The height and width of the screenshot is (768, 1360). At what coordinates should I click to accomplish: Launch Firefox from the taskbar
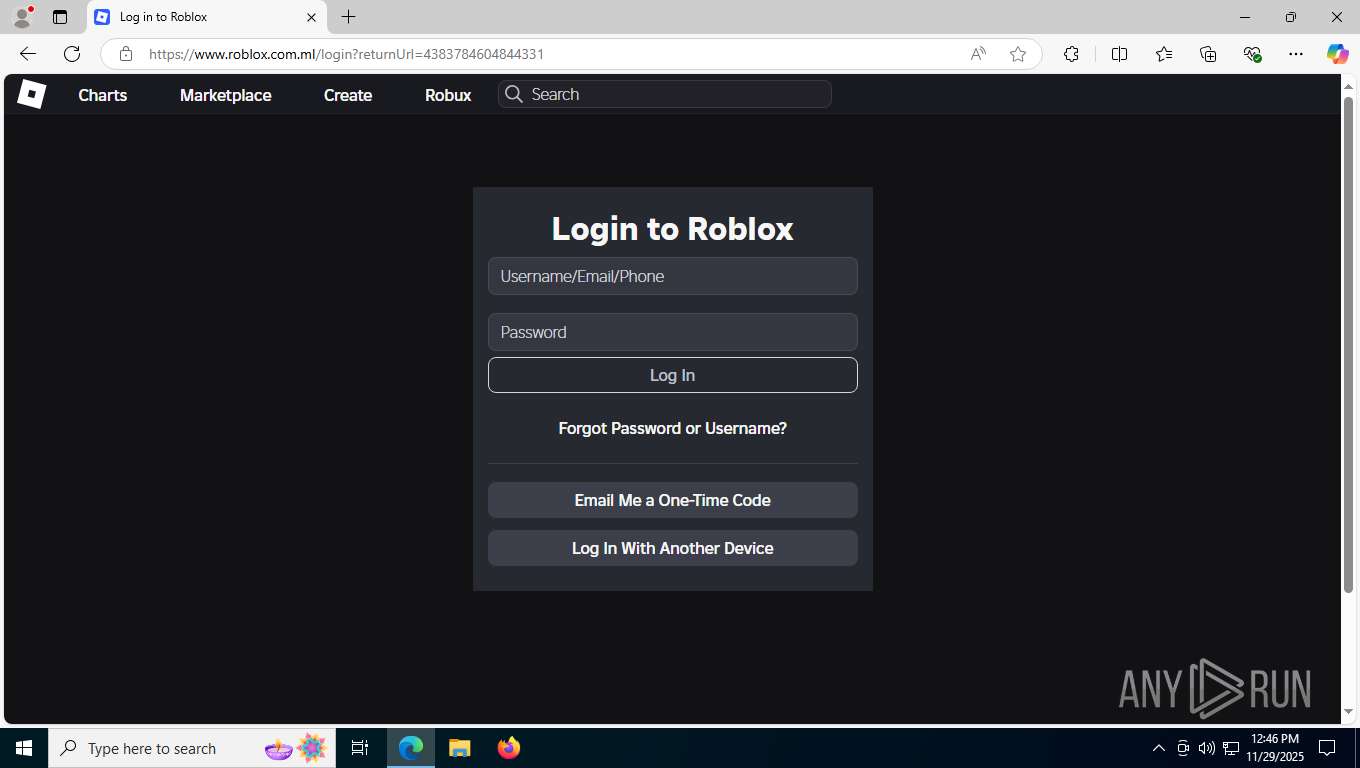(509, 748)
